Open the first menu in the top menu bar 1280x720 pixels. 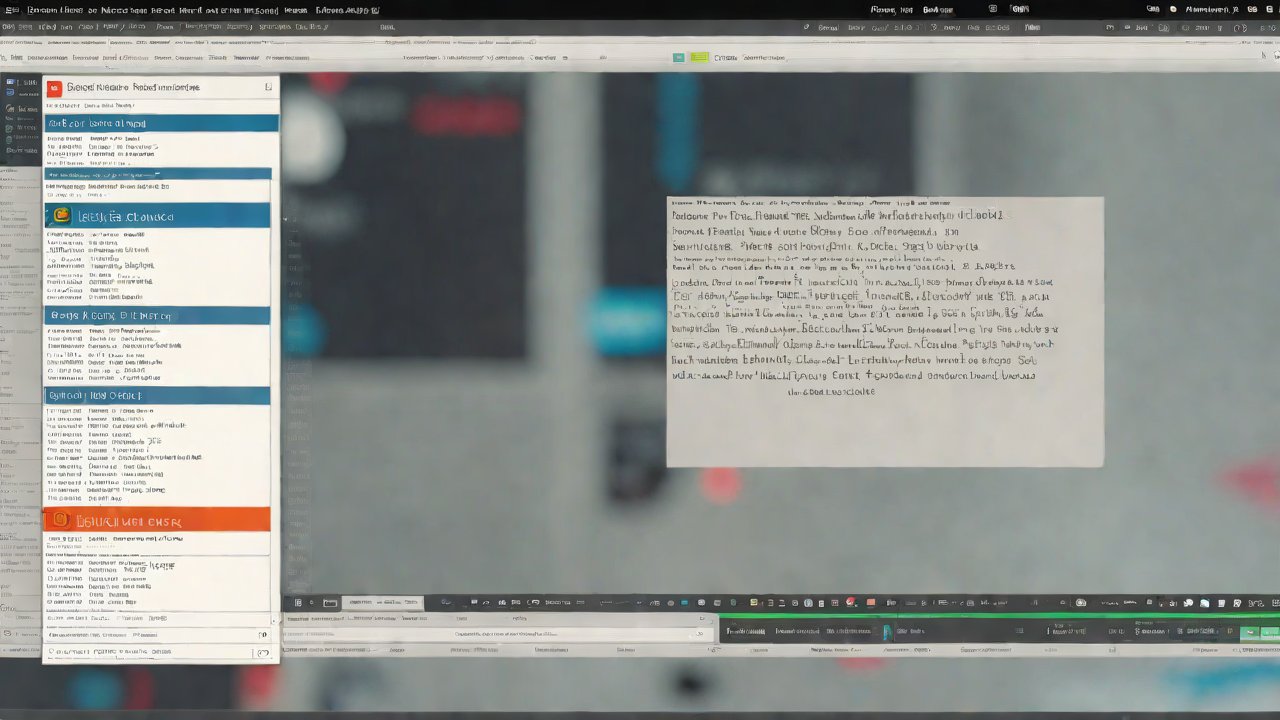(12, 10)
